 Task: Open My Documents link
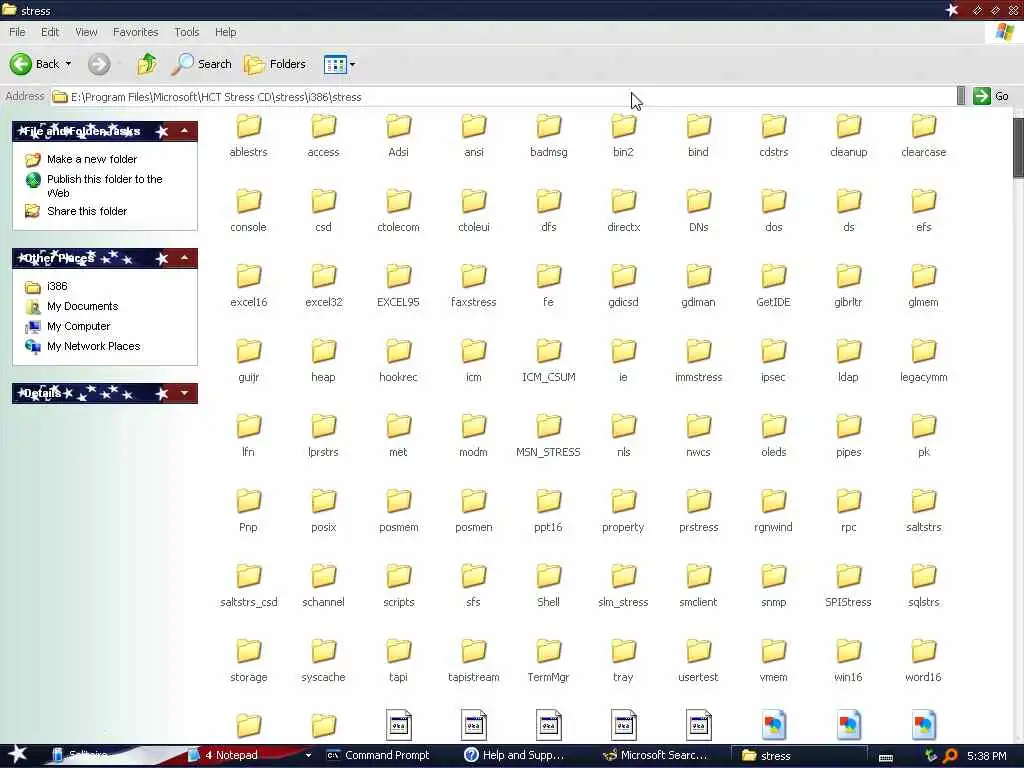click(x=82, y=306)
